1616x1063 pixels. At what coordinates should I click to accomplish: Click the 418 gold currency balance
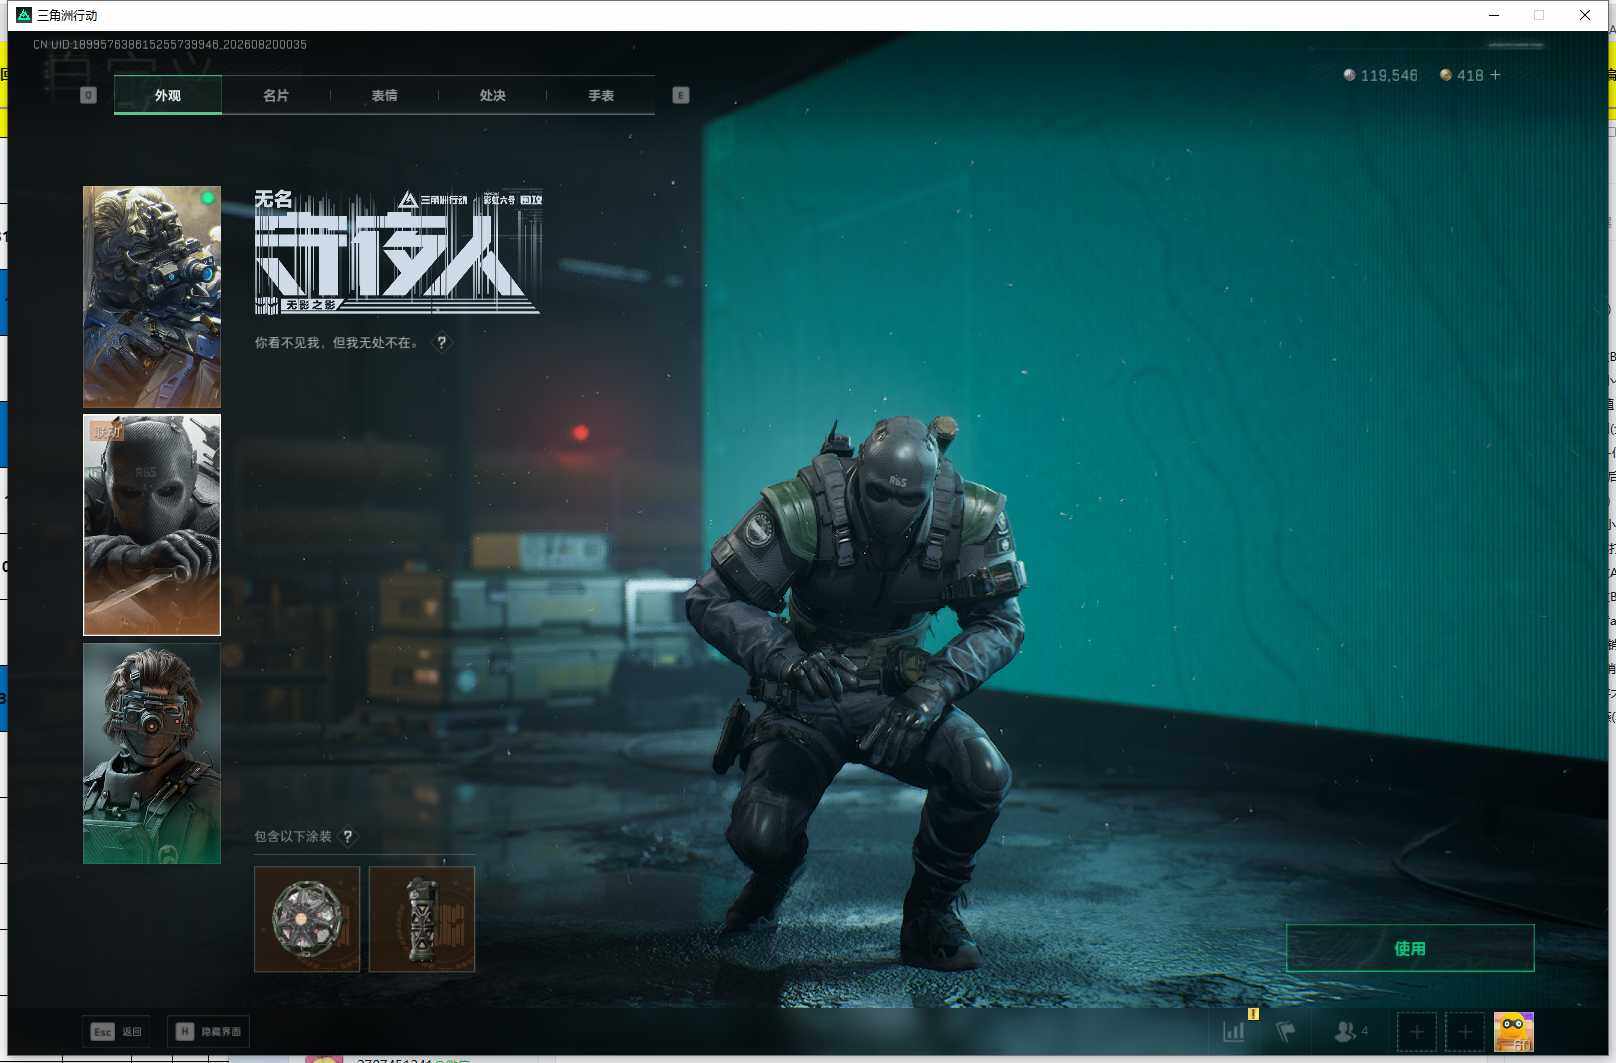pos(1461,75)
